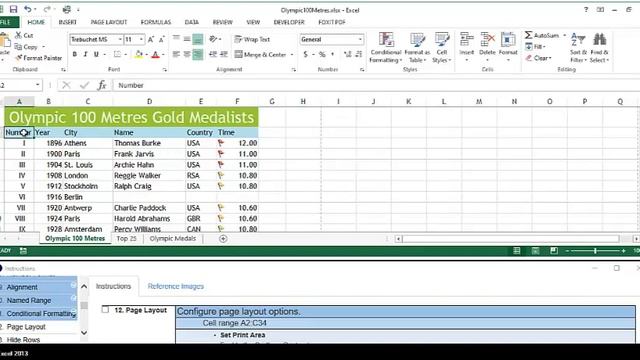Toggle Align Right horizontal alignment
This screenshot has width=640, height=360.
[x=198, y=54]
